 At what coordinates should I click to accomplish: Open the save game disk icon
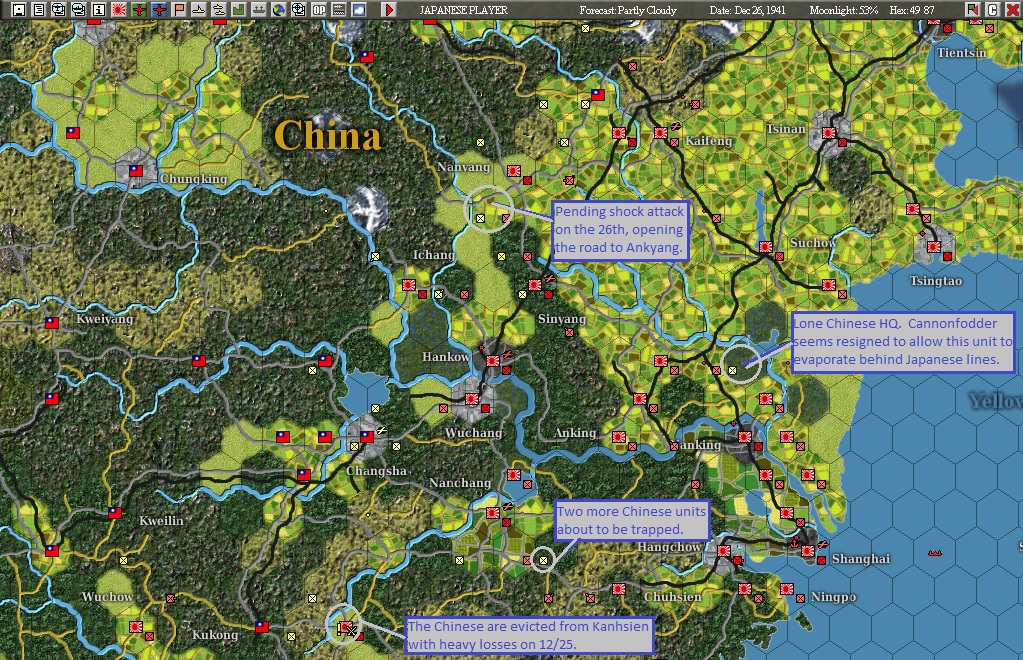point(19,10)
